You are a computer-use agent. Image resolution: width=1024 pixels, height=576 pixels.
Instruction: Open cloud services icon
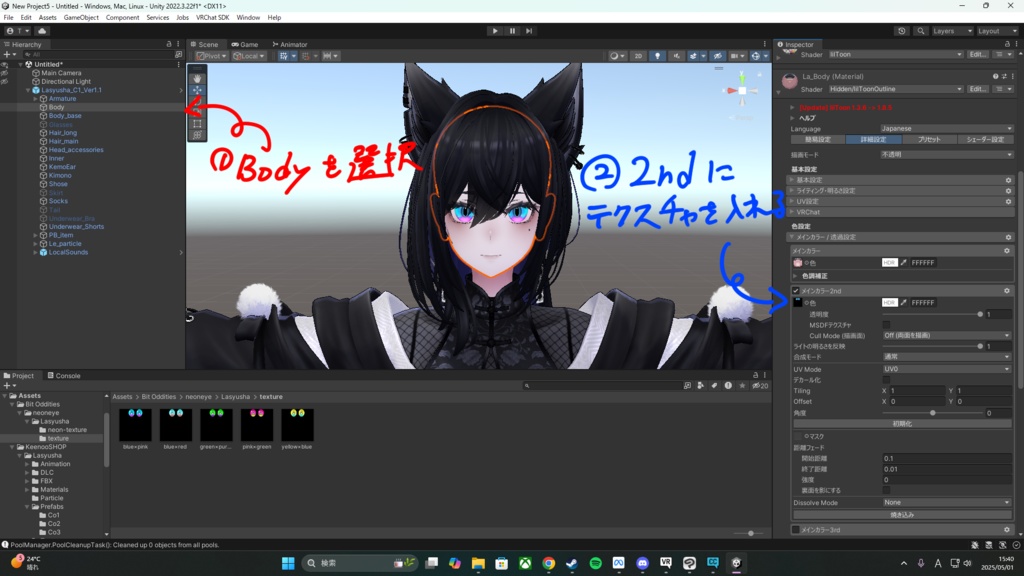tap(42, 31)
